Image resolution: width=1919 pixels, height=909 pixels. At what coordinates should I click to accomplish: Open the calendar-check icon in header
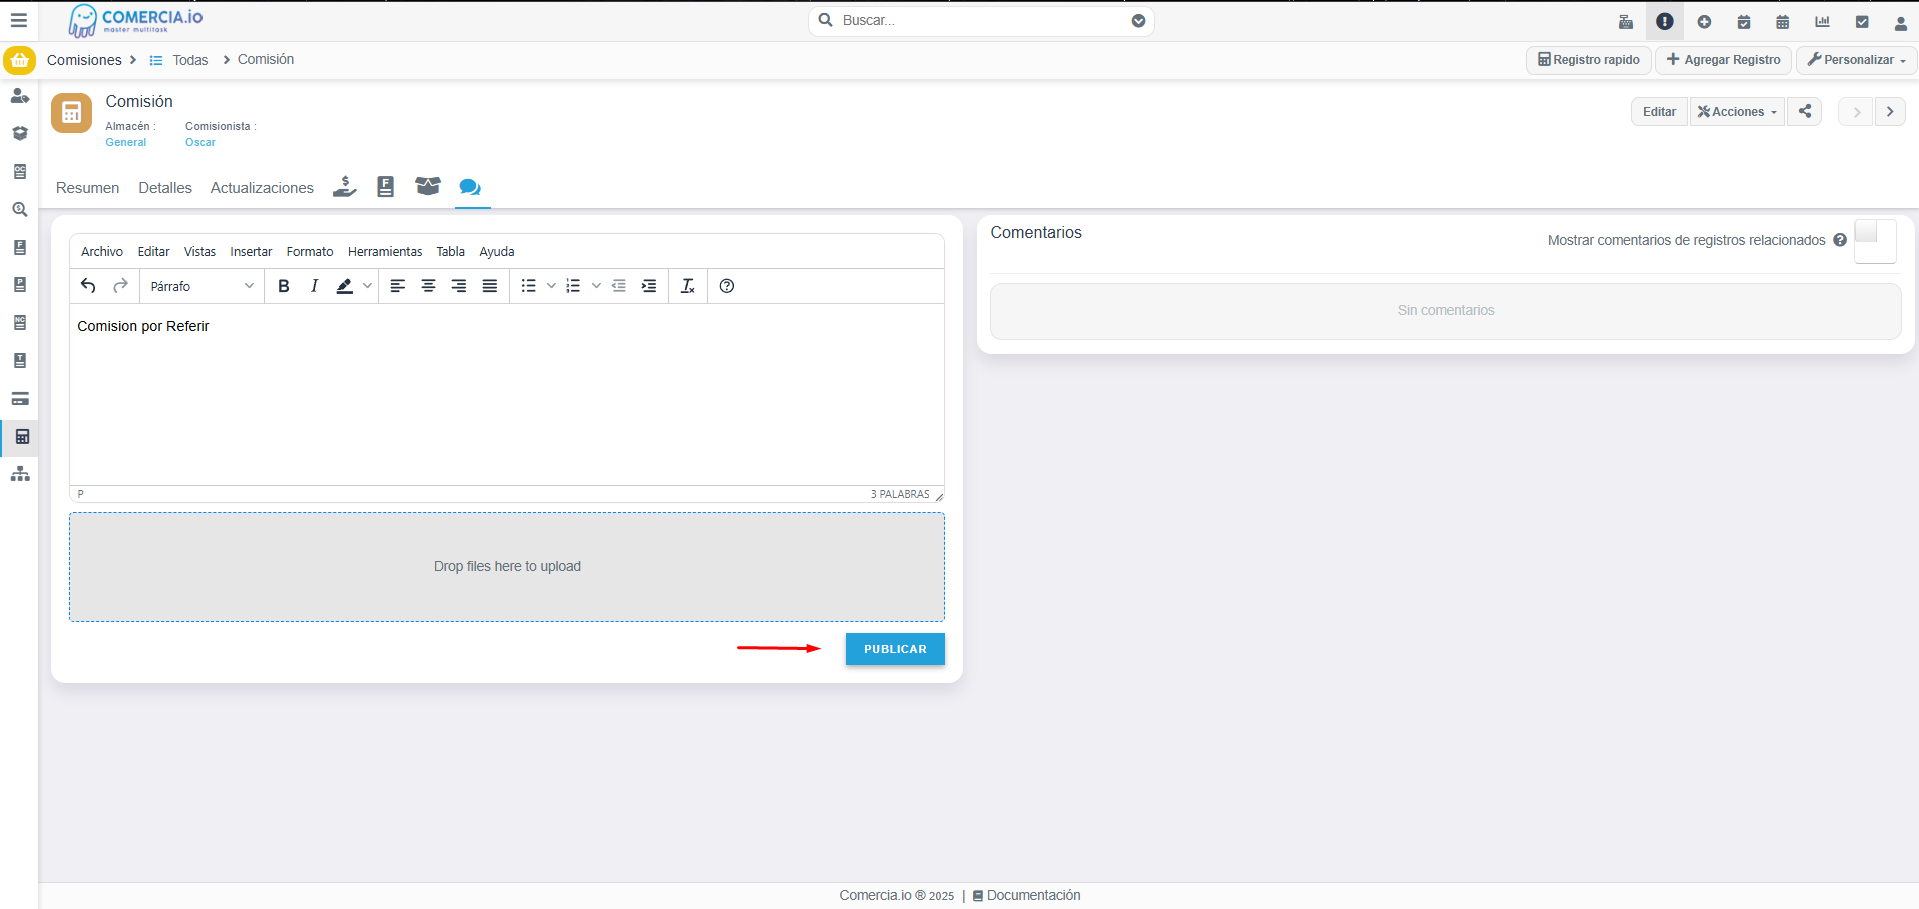pos(1744,22)
